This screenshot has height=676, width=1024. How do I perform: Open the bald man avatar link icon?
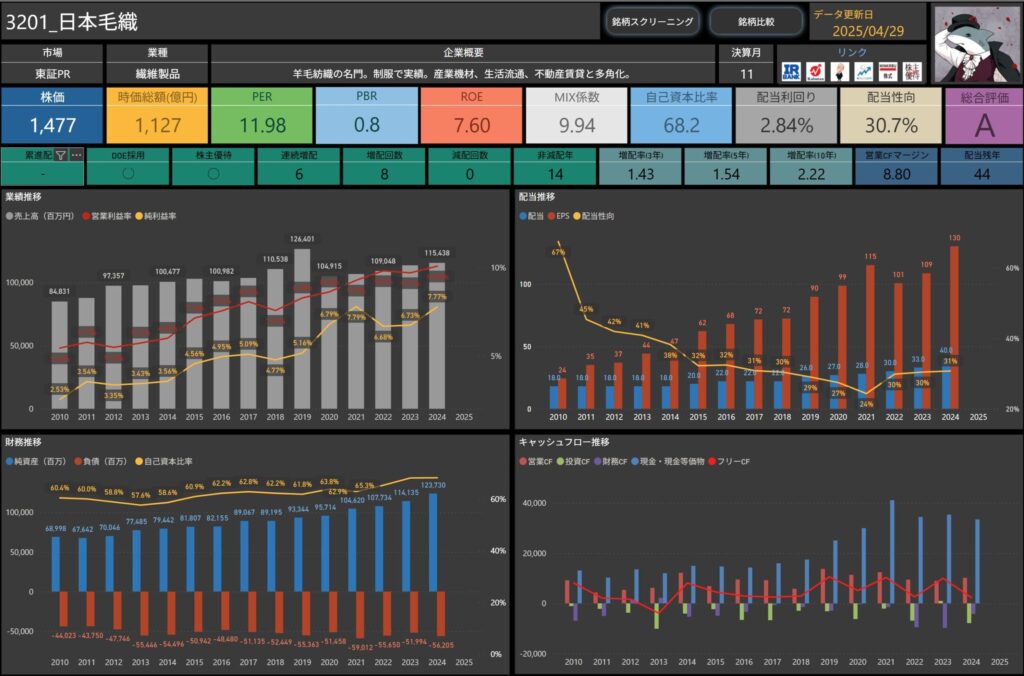coord(839,72)
